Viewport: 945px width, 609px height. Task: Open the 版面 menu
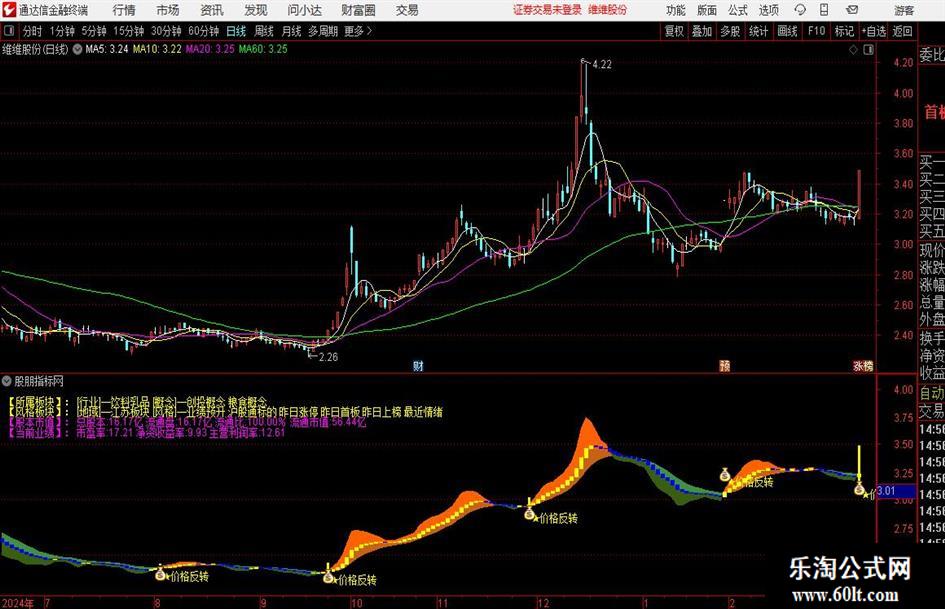(x=707, y=10)
